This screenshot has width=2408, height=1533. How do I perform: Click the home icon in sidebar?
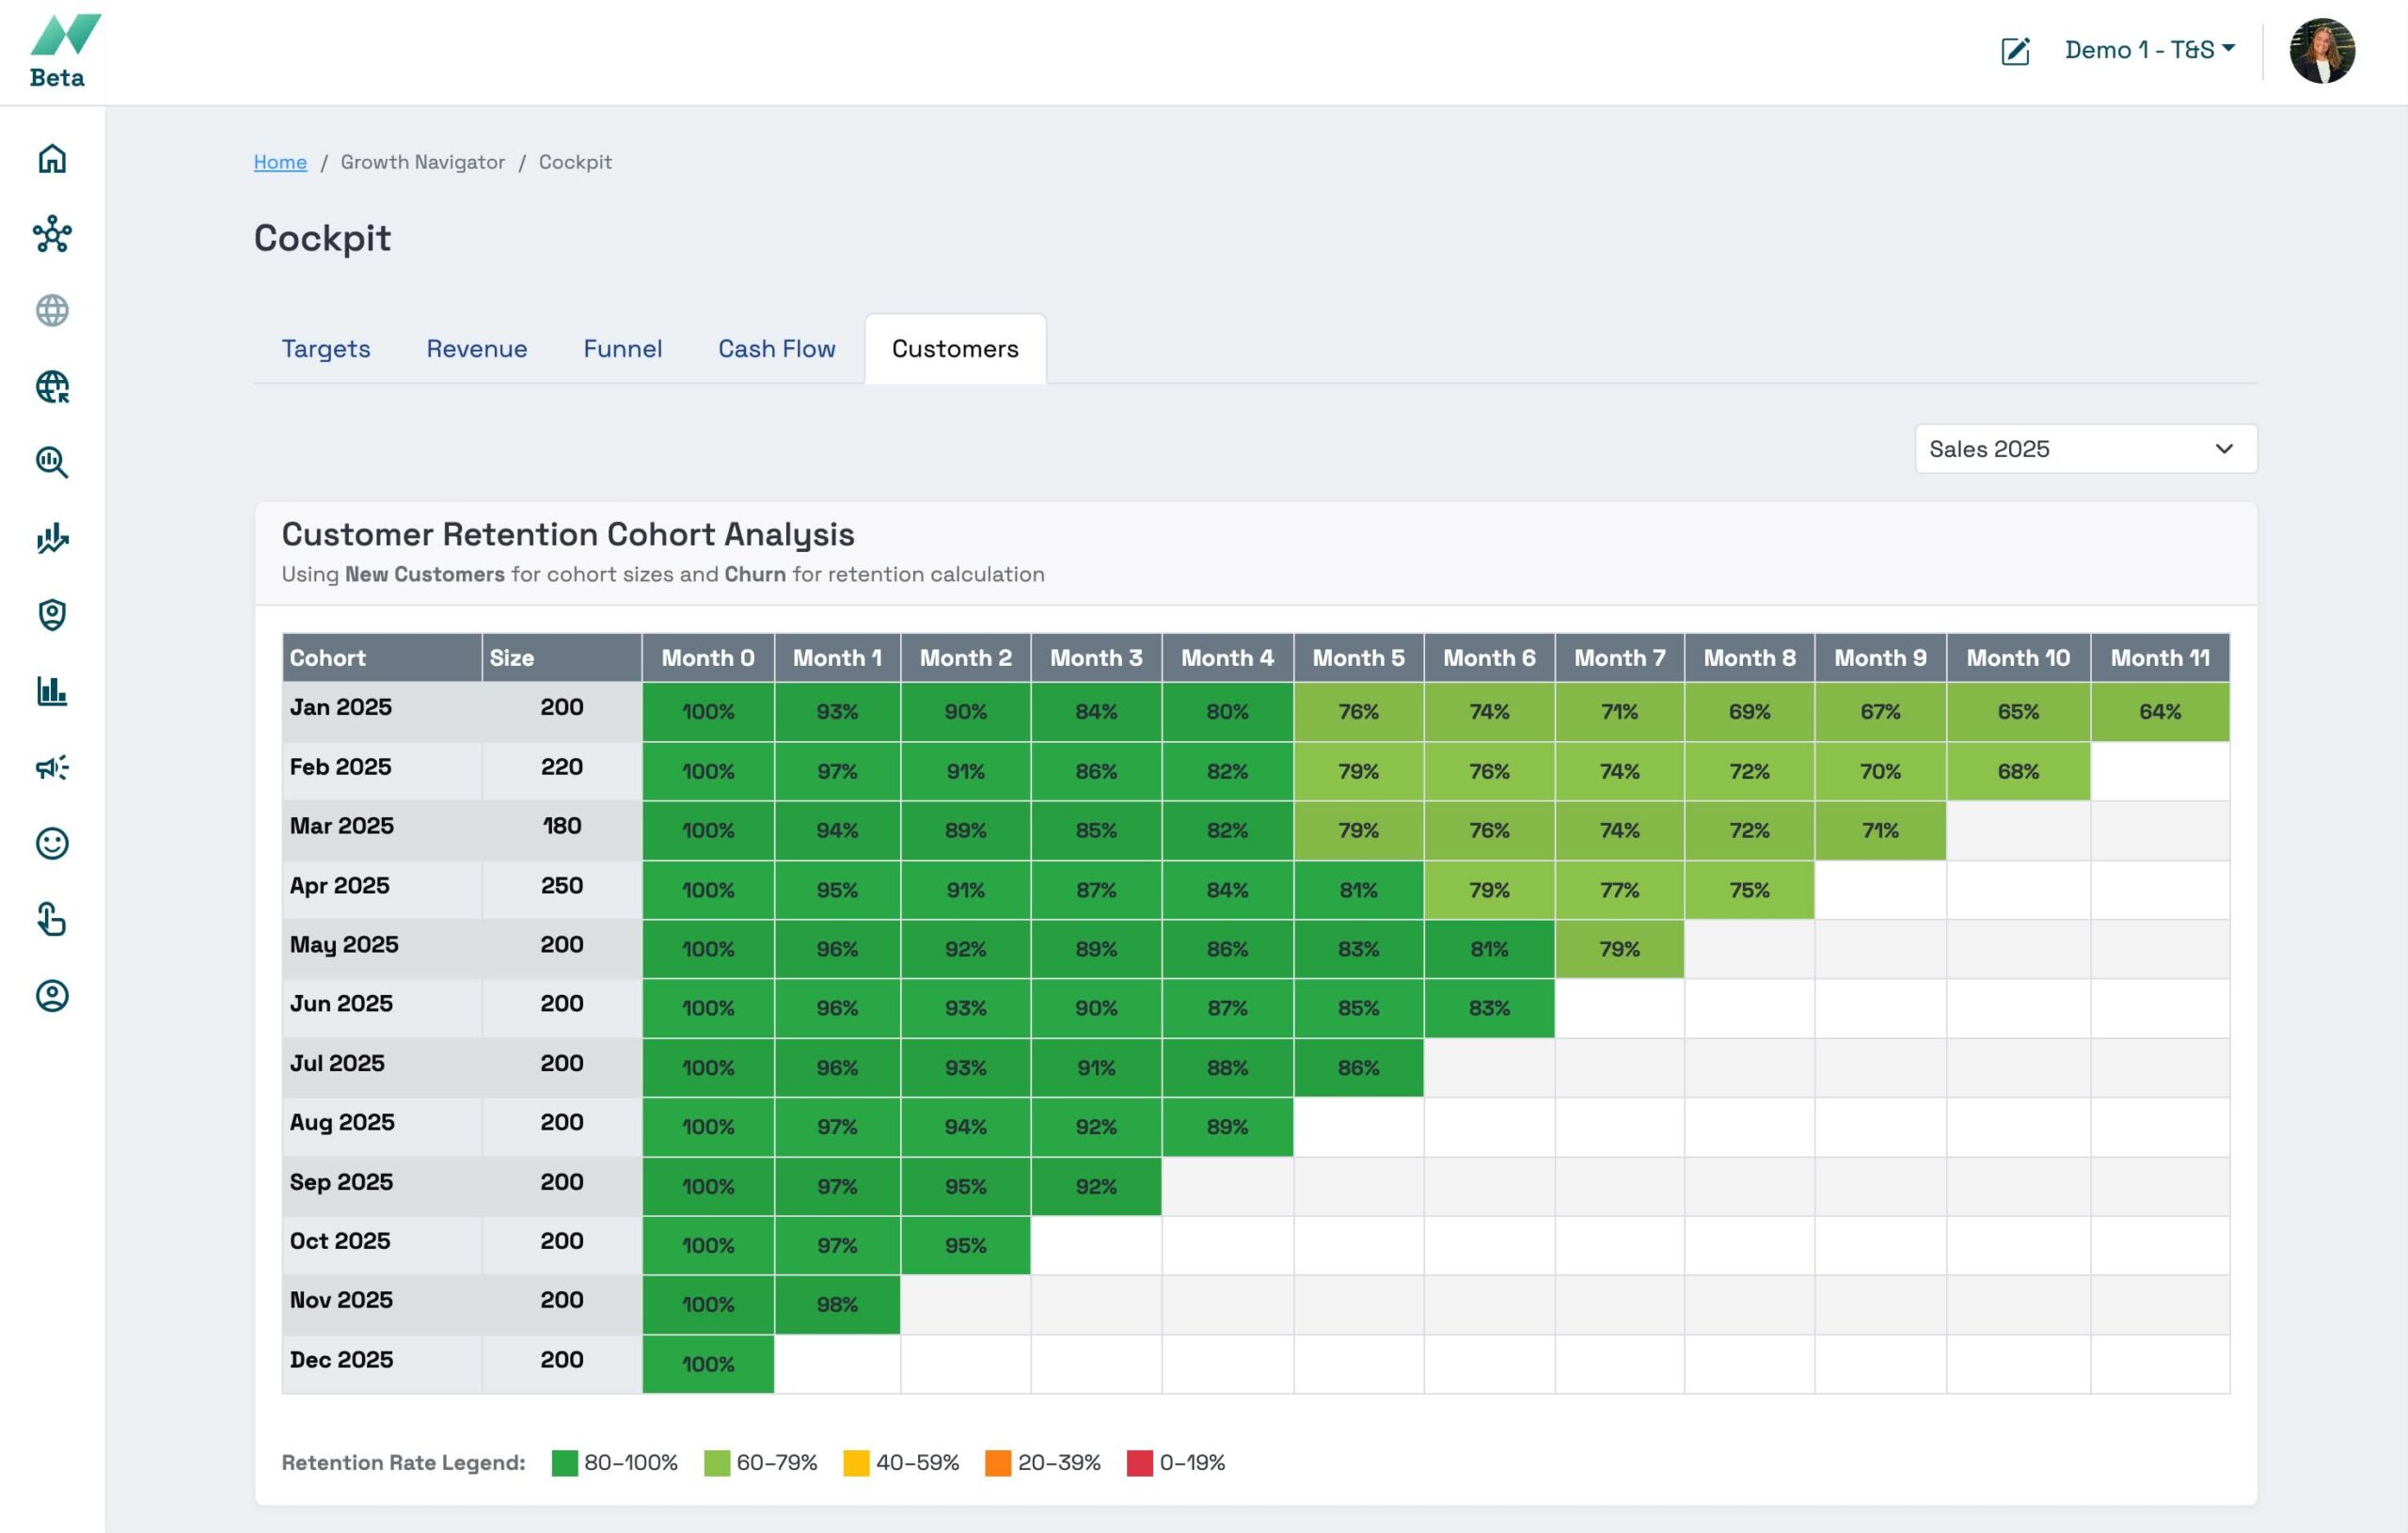[x=52, y=159]
